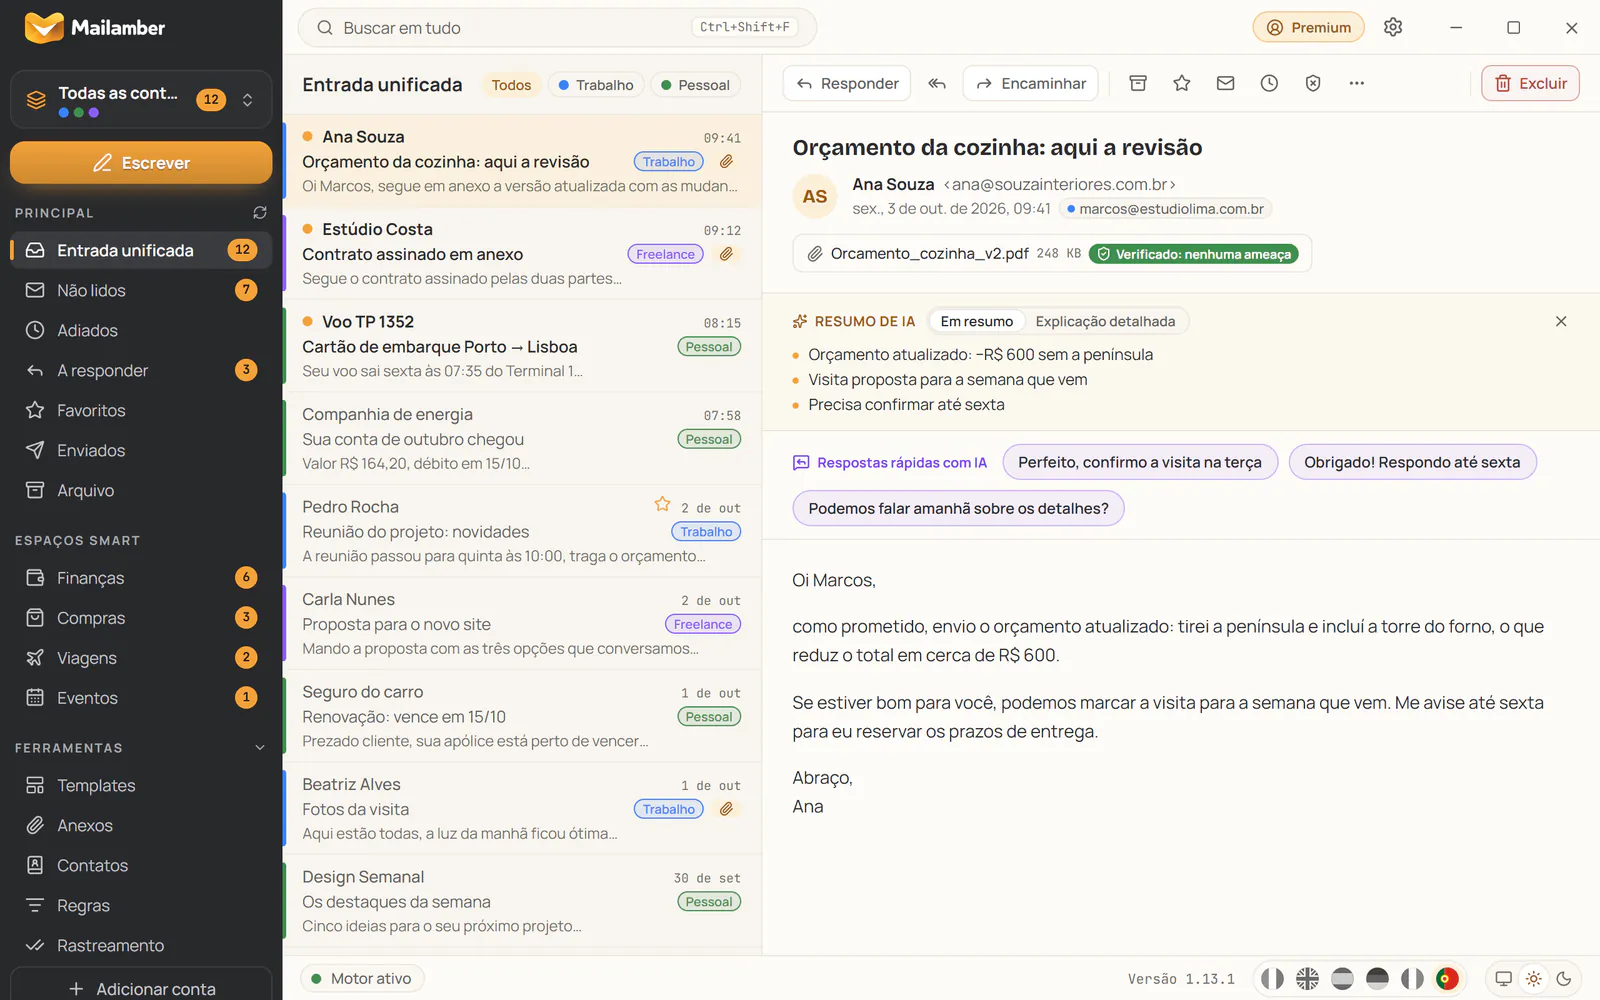Open Rastreamento tool in the sidebar
This screenshot has height=1000, width=1600.
[141, 945]
